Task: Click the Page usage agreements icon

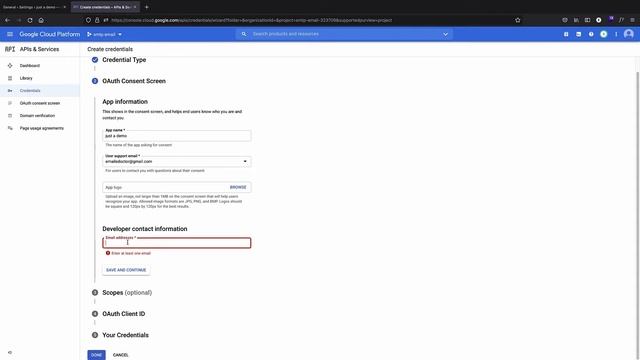Action: pos(10,128)
